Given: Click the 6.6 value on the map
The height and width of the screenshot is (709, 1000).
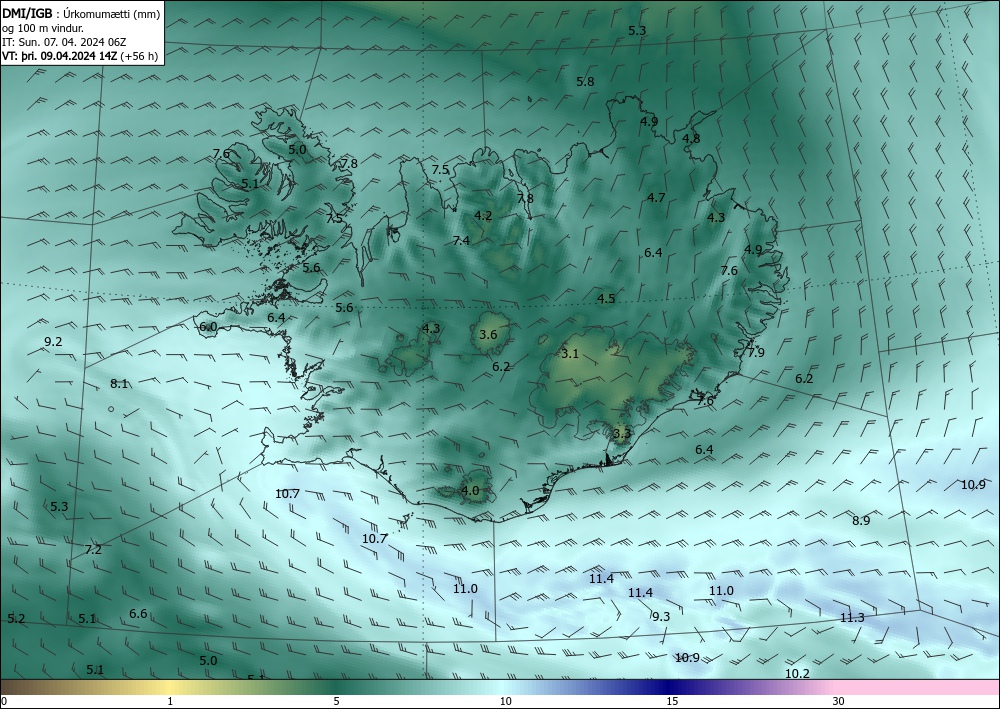Looking at the screenshot, I should (x=138, y=613).
